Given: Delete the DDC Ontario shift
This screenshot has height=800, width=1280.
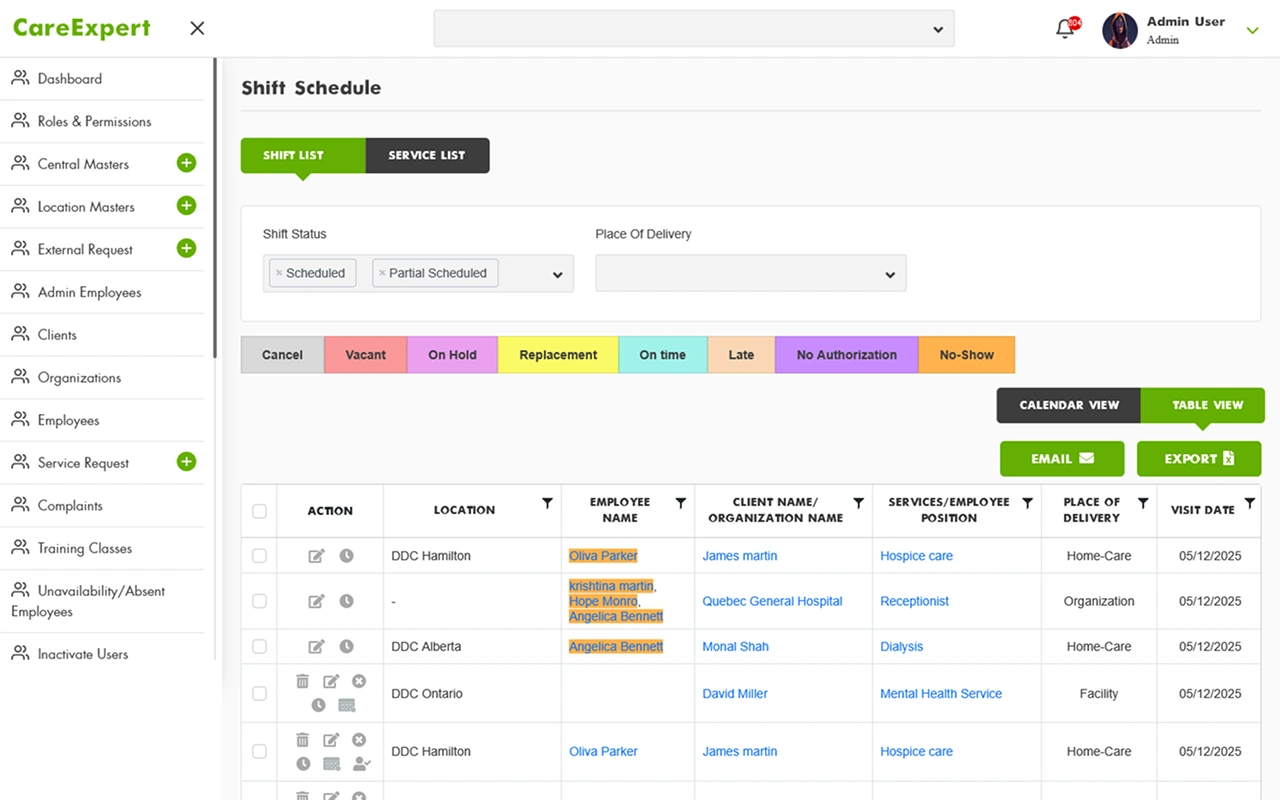Looking at the screenshot, I should [302, 681].
